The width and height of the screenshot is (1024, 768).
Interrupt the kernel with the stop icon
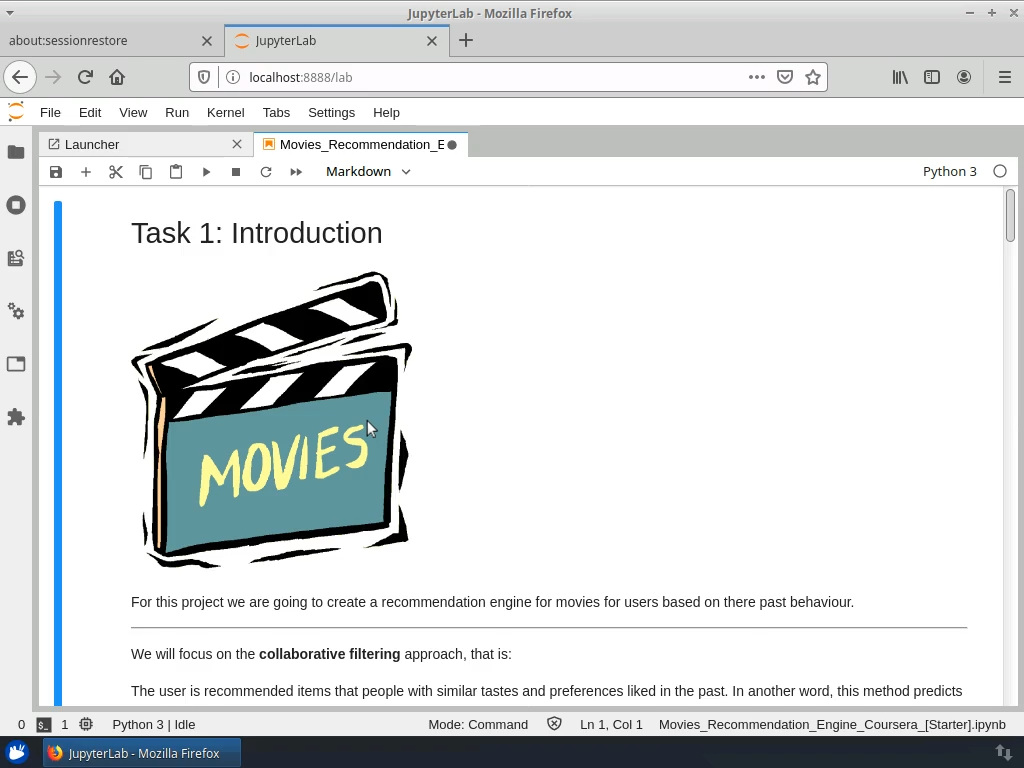[x=236, y=171]
